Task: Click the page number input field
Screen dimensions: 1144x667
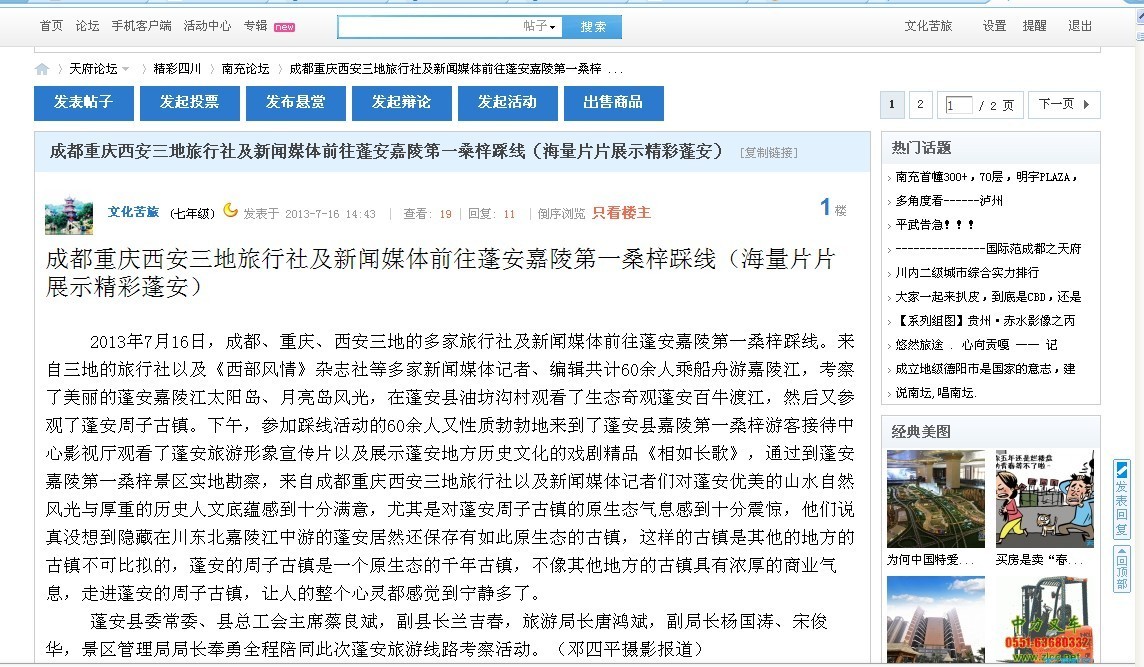Action: pyautogui.click(x=958, y=105)
